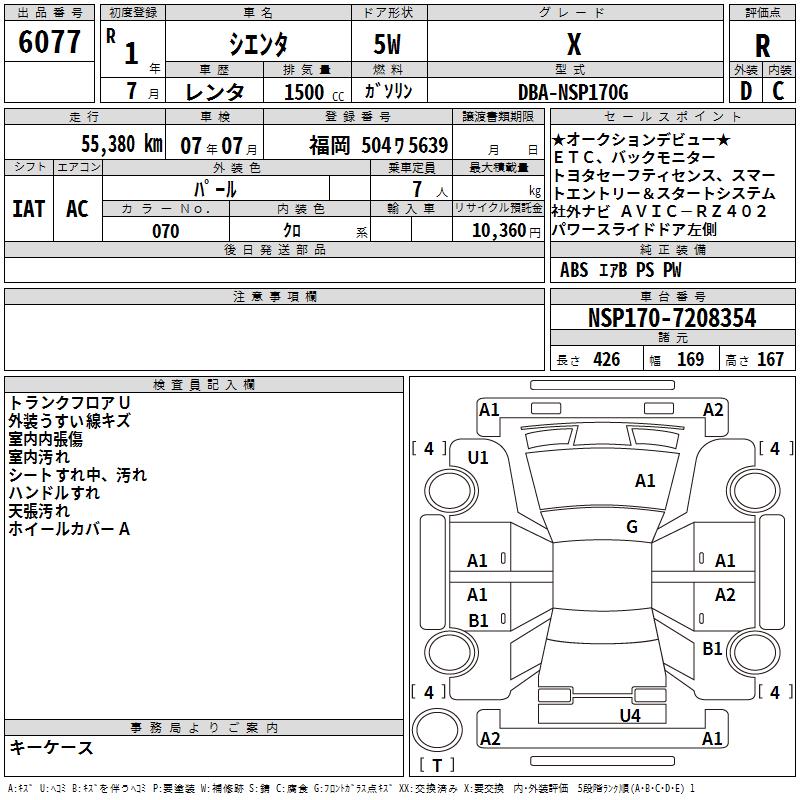Select the car name シエンタ
This screenshot has height=800, width=800.
click(x=258, y=44)
